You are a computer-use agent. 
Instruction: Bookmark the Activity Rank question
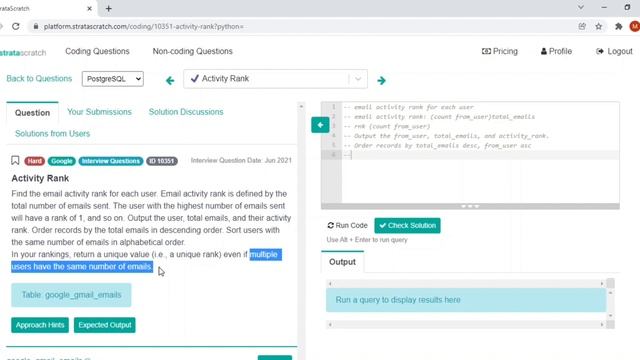[x=15, y=160]
